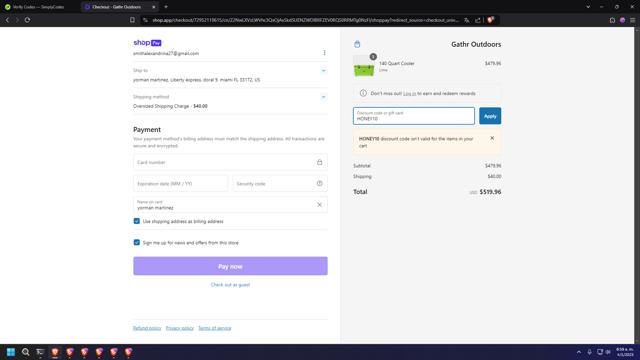Open the taskbar clock and date
The image size is (640, 360).
pyautogui.click(x=625, y=352)
